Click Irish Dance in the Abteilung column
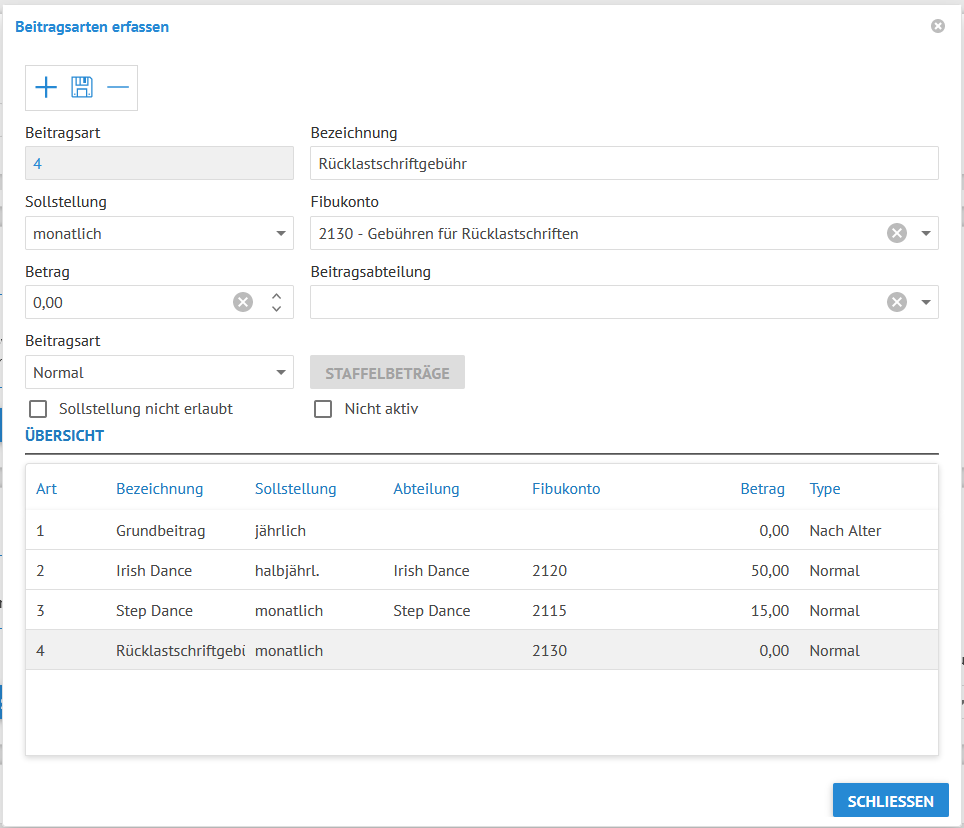 click(431, 570)
